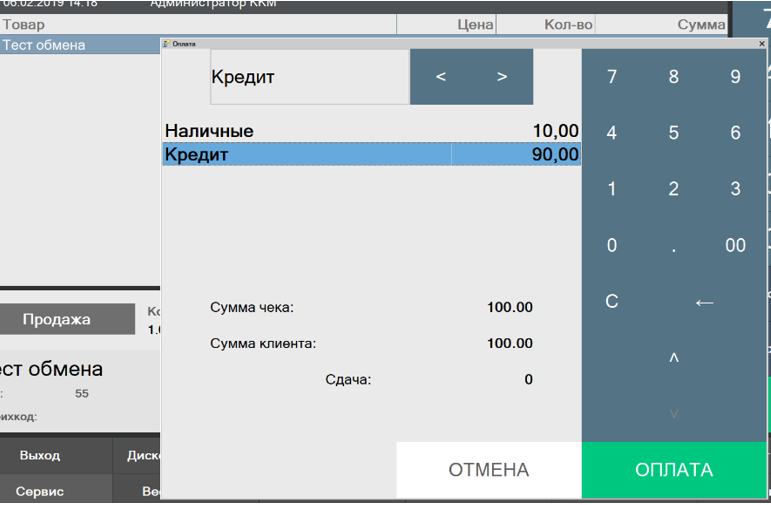This screenshot has height=505, width=771.
Task: Select the Наличные payment row
Action: 371,131
